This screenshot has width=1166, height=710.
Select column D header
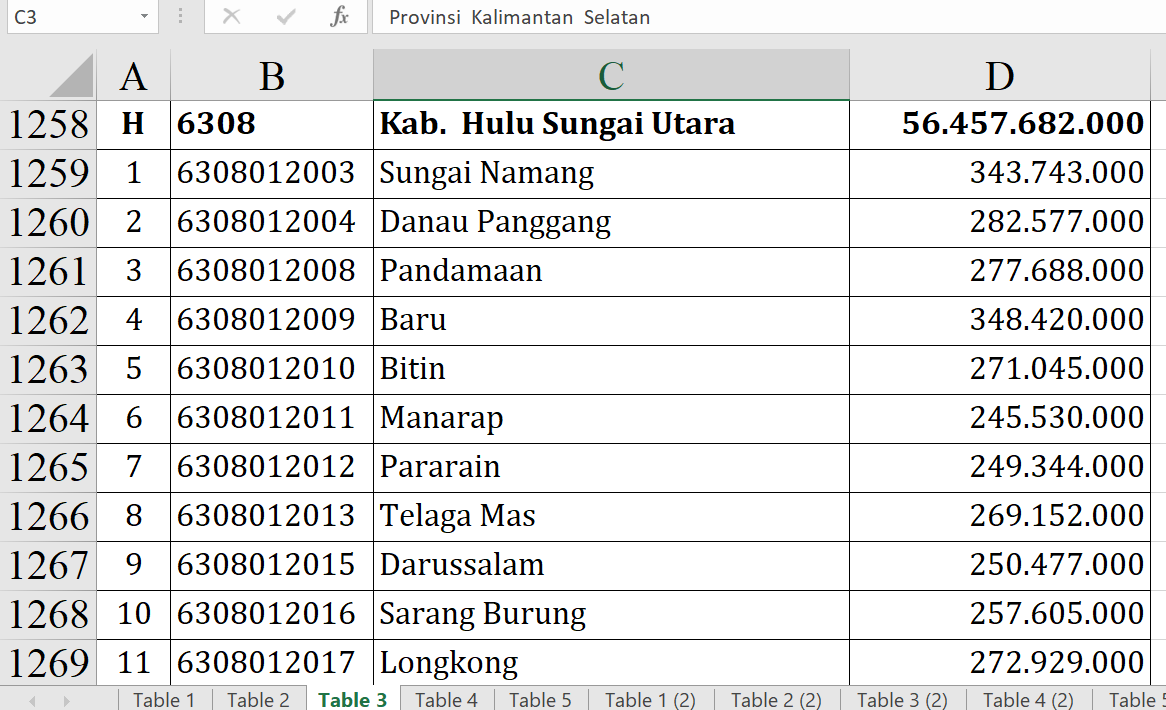click(x=999, y=76)
